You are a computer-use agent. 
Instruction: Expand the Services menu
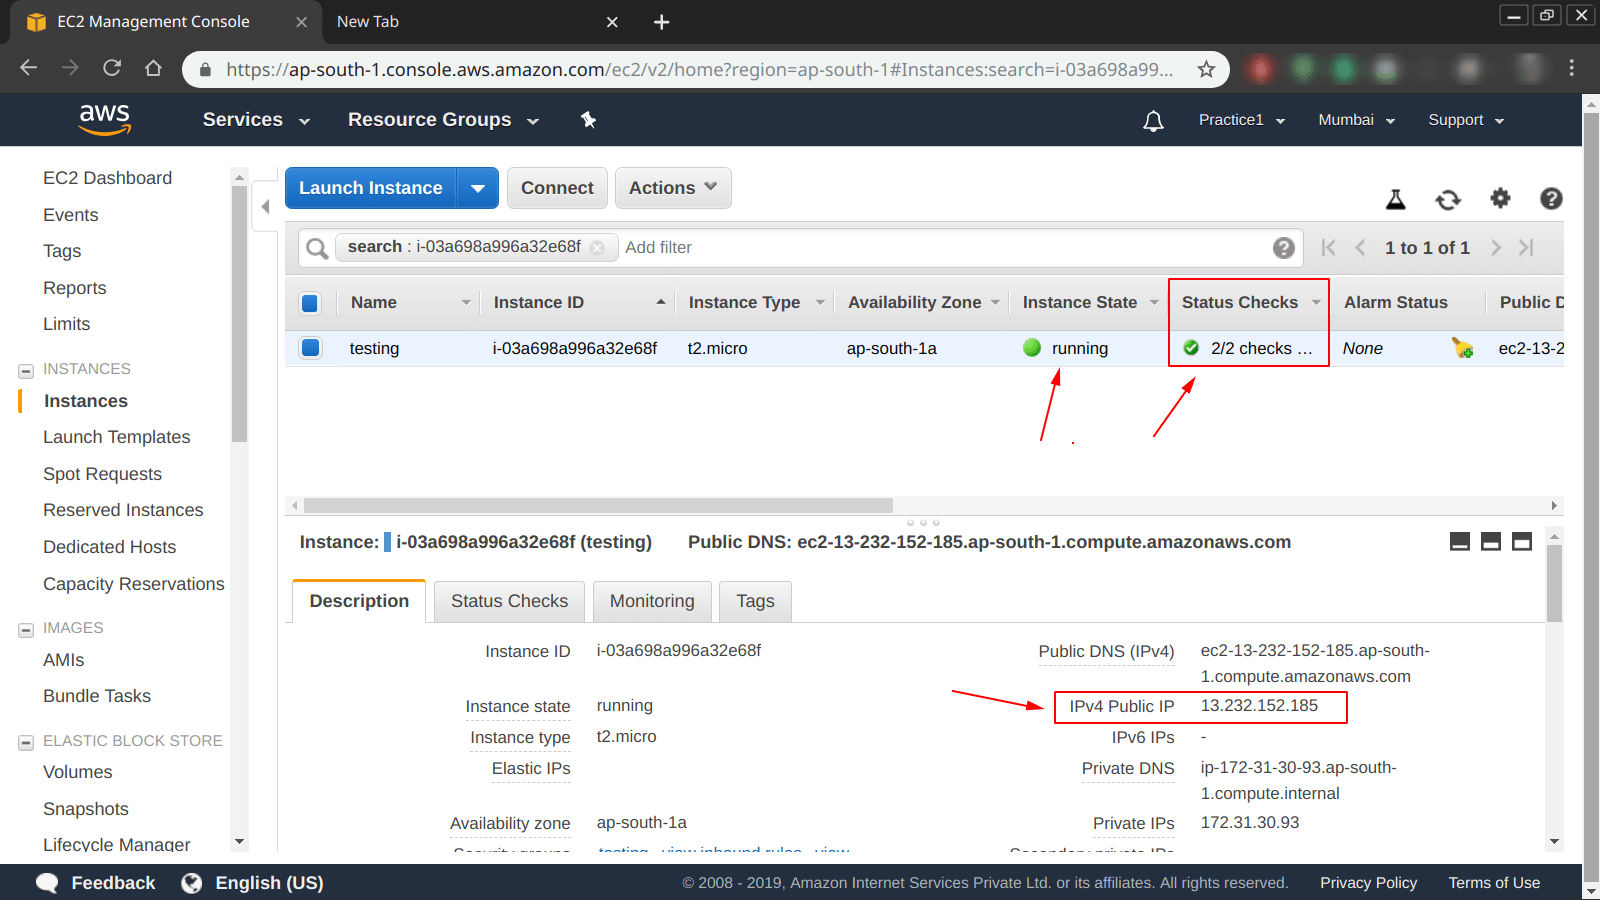pos(256,120)
